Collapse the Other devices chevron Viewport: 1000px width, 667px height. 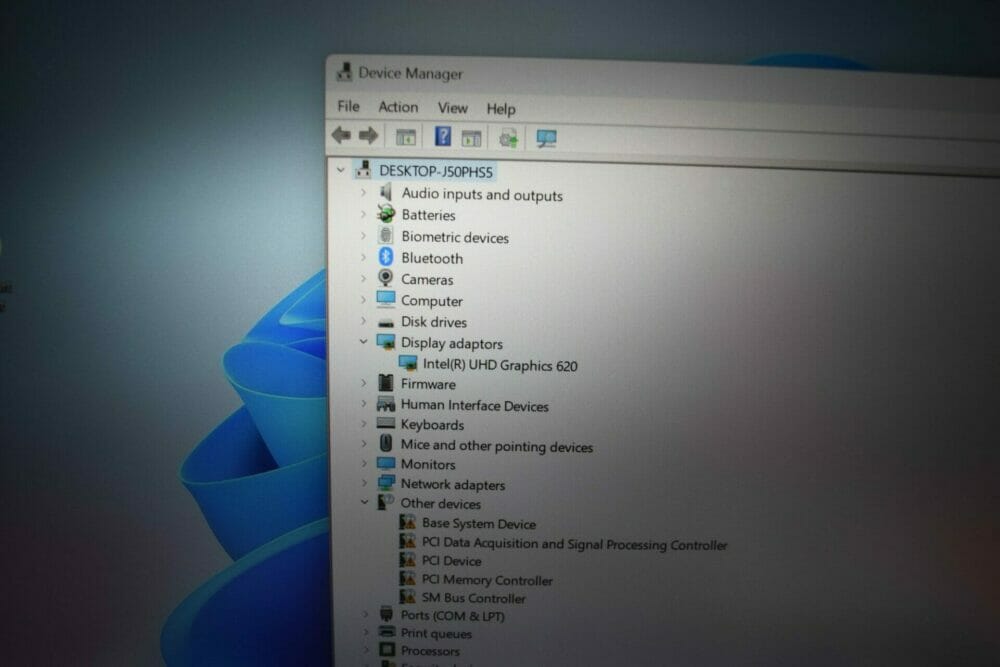[x=364, y=502]
